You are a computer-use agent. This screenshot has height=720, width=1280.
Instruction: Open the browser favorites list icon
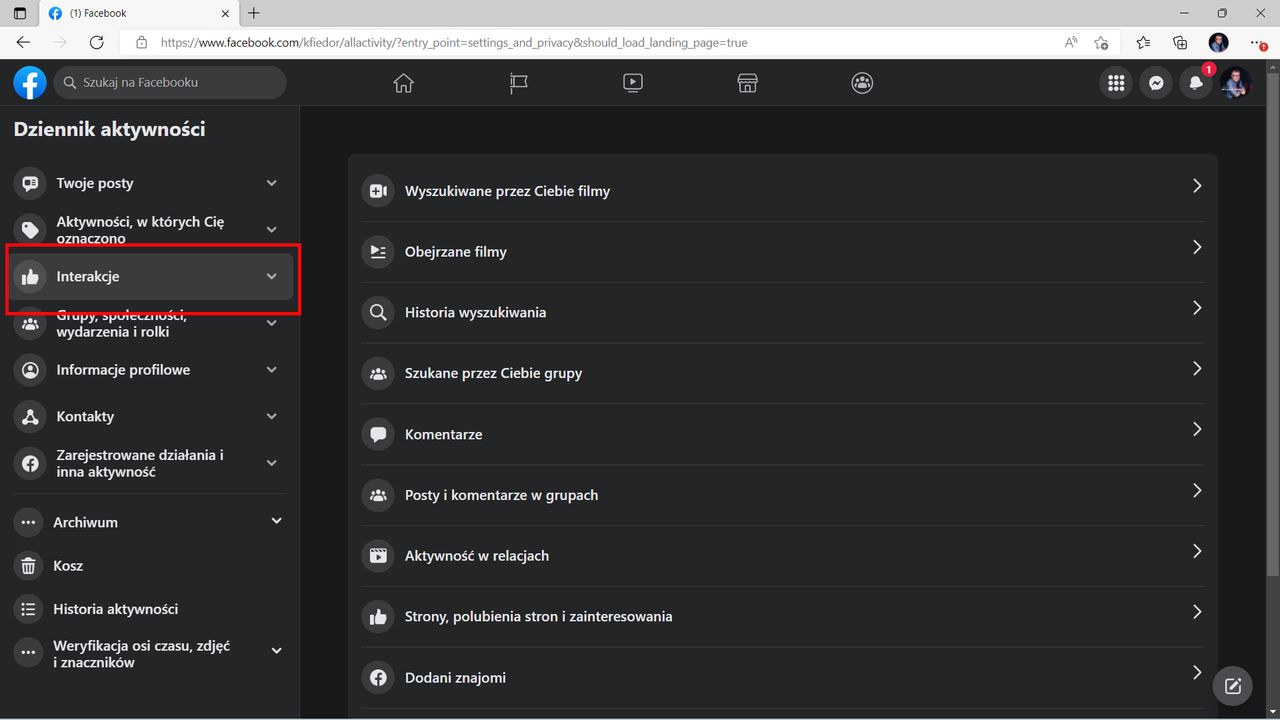tap(1143, 42)
